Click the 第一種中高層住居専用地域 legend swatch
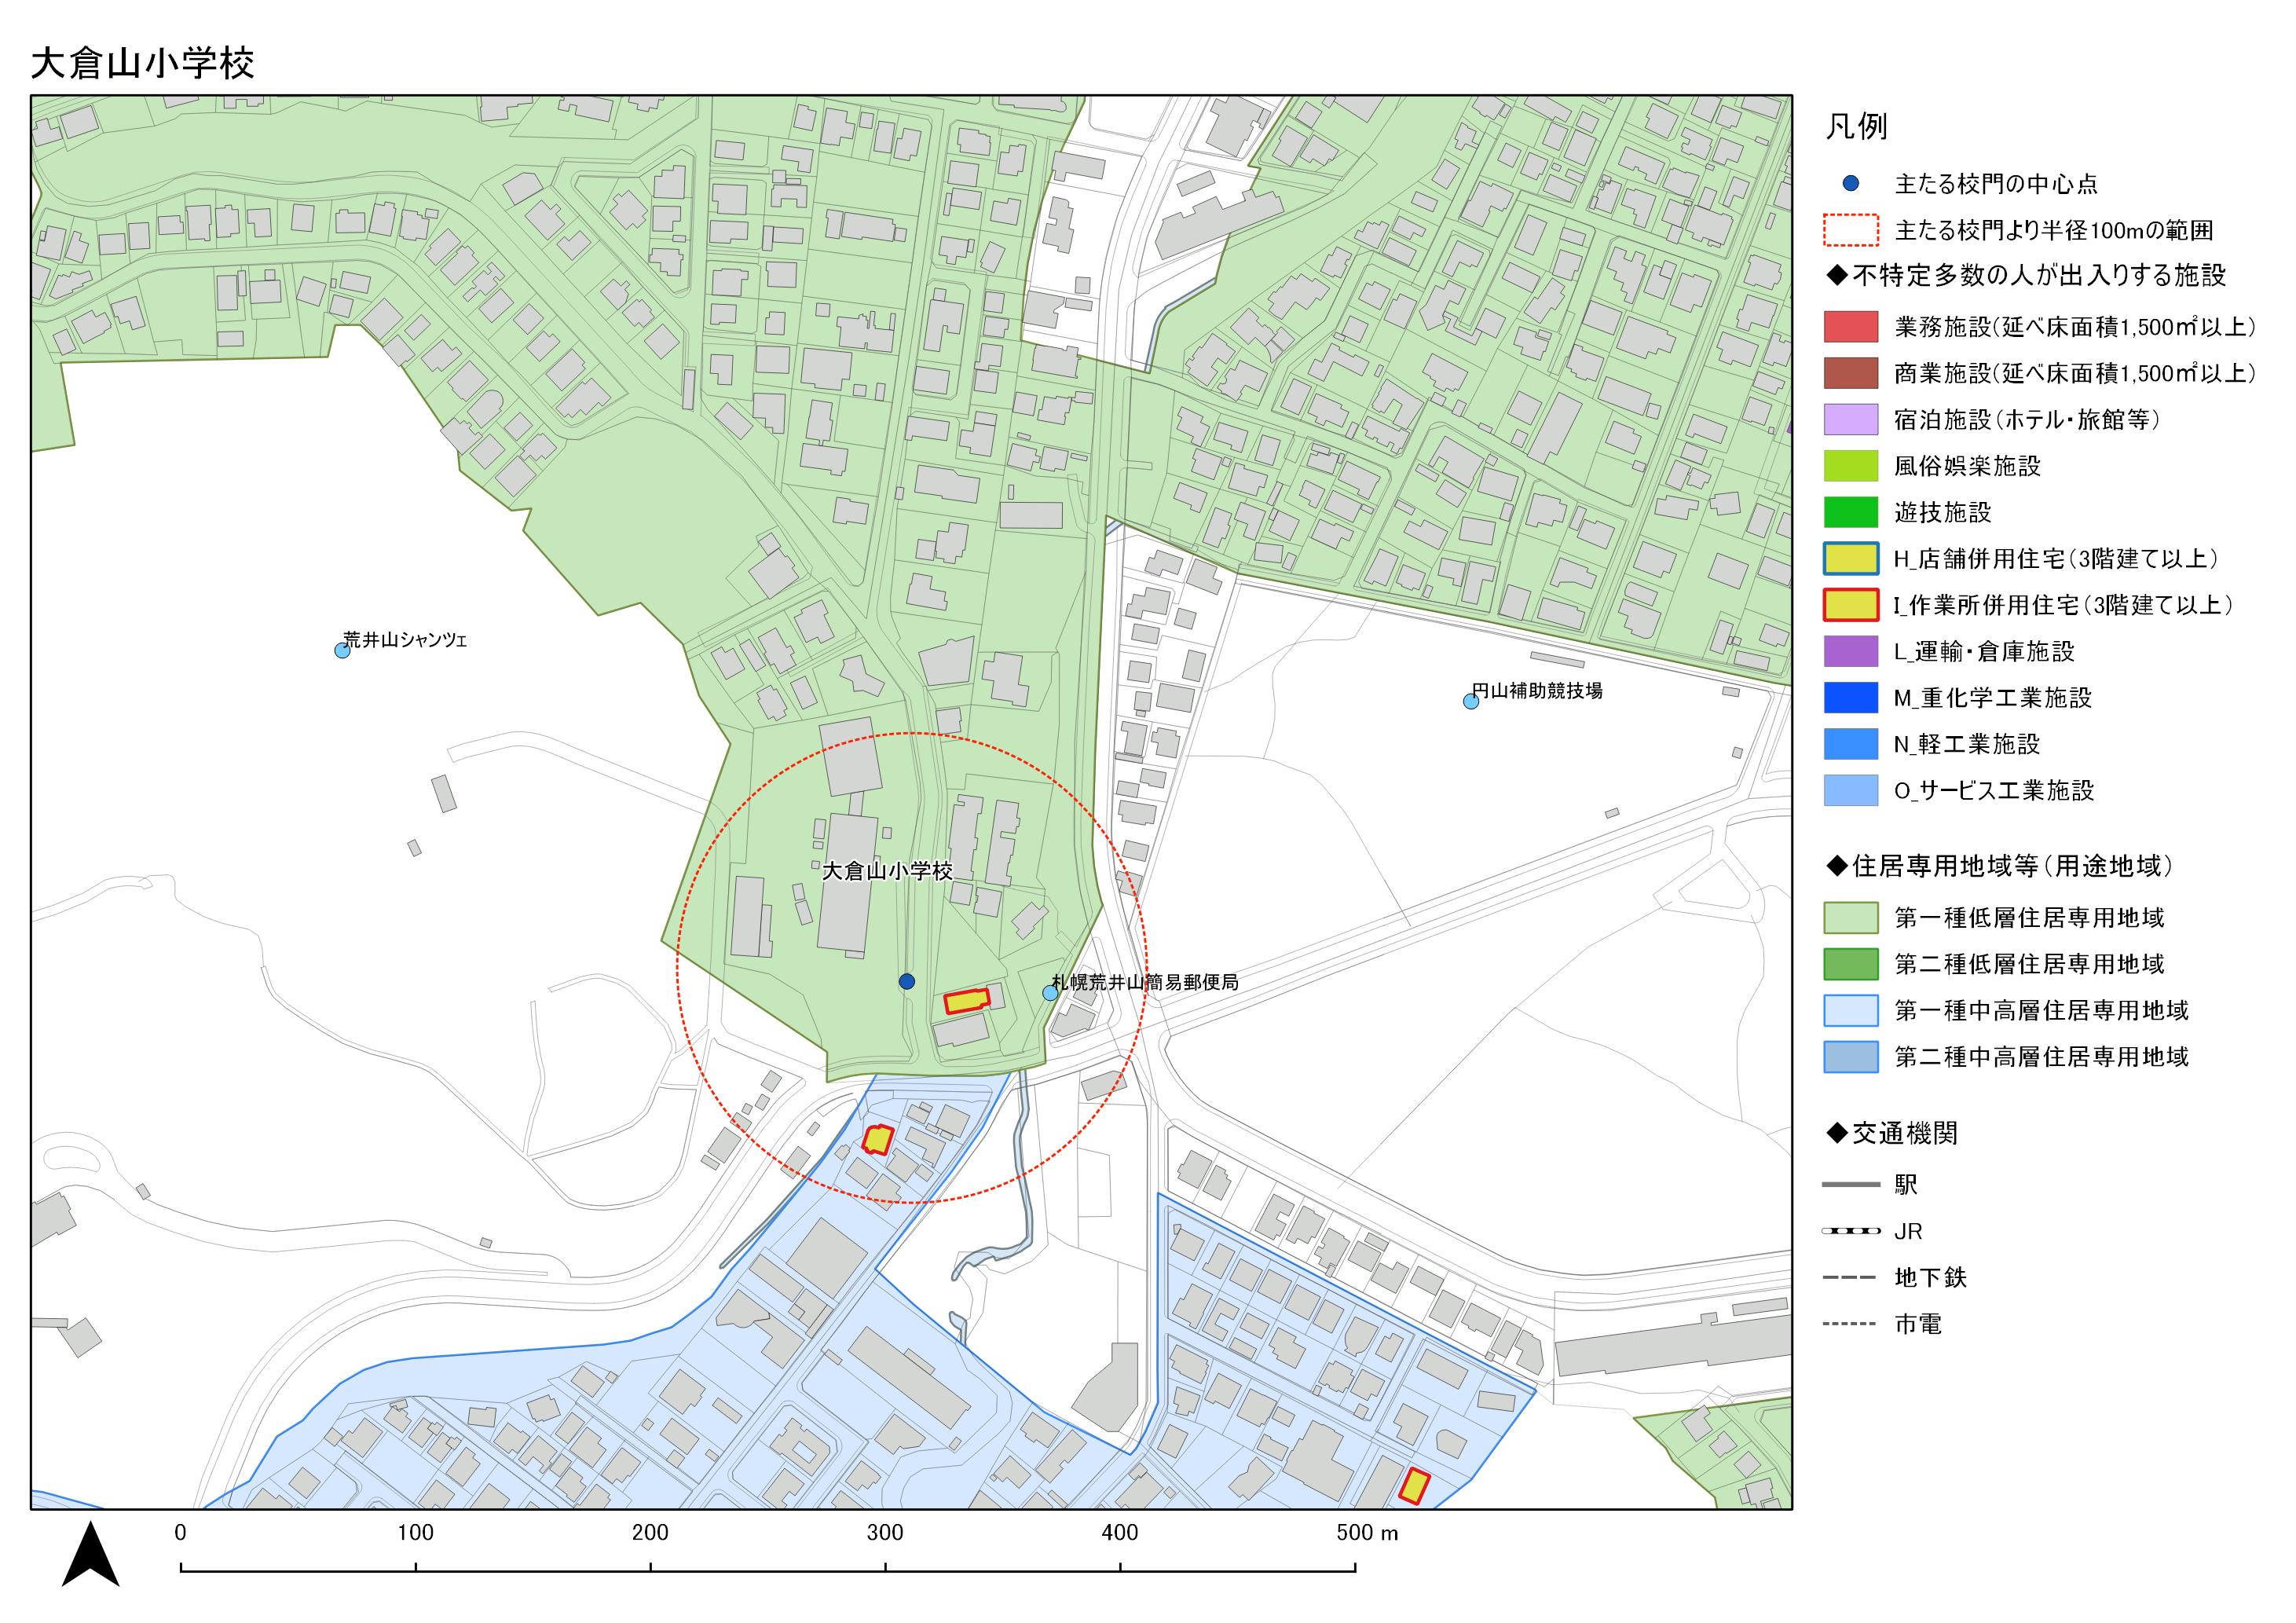The image size is (2296, 1623). click(x=1850, y=1010)
